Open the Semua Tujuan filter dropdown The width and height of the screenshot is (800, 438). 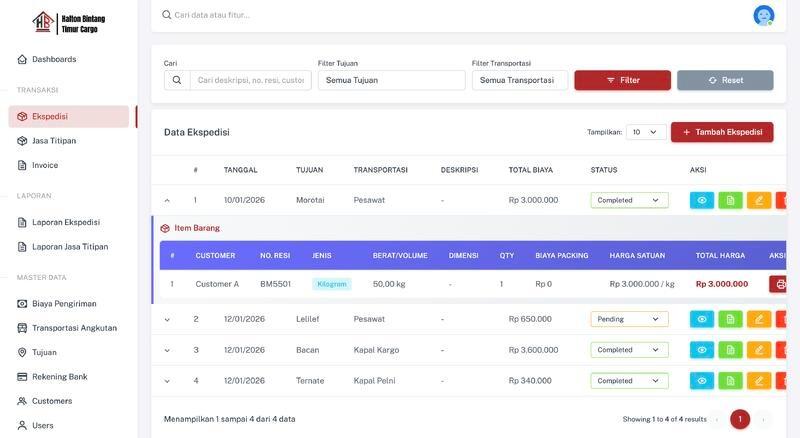[391, 80]
